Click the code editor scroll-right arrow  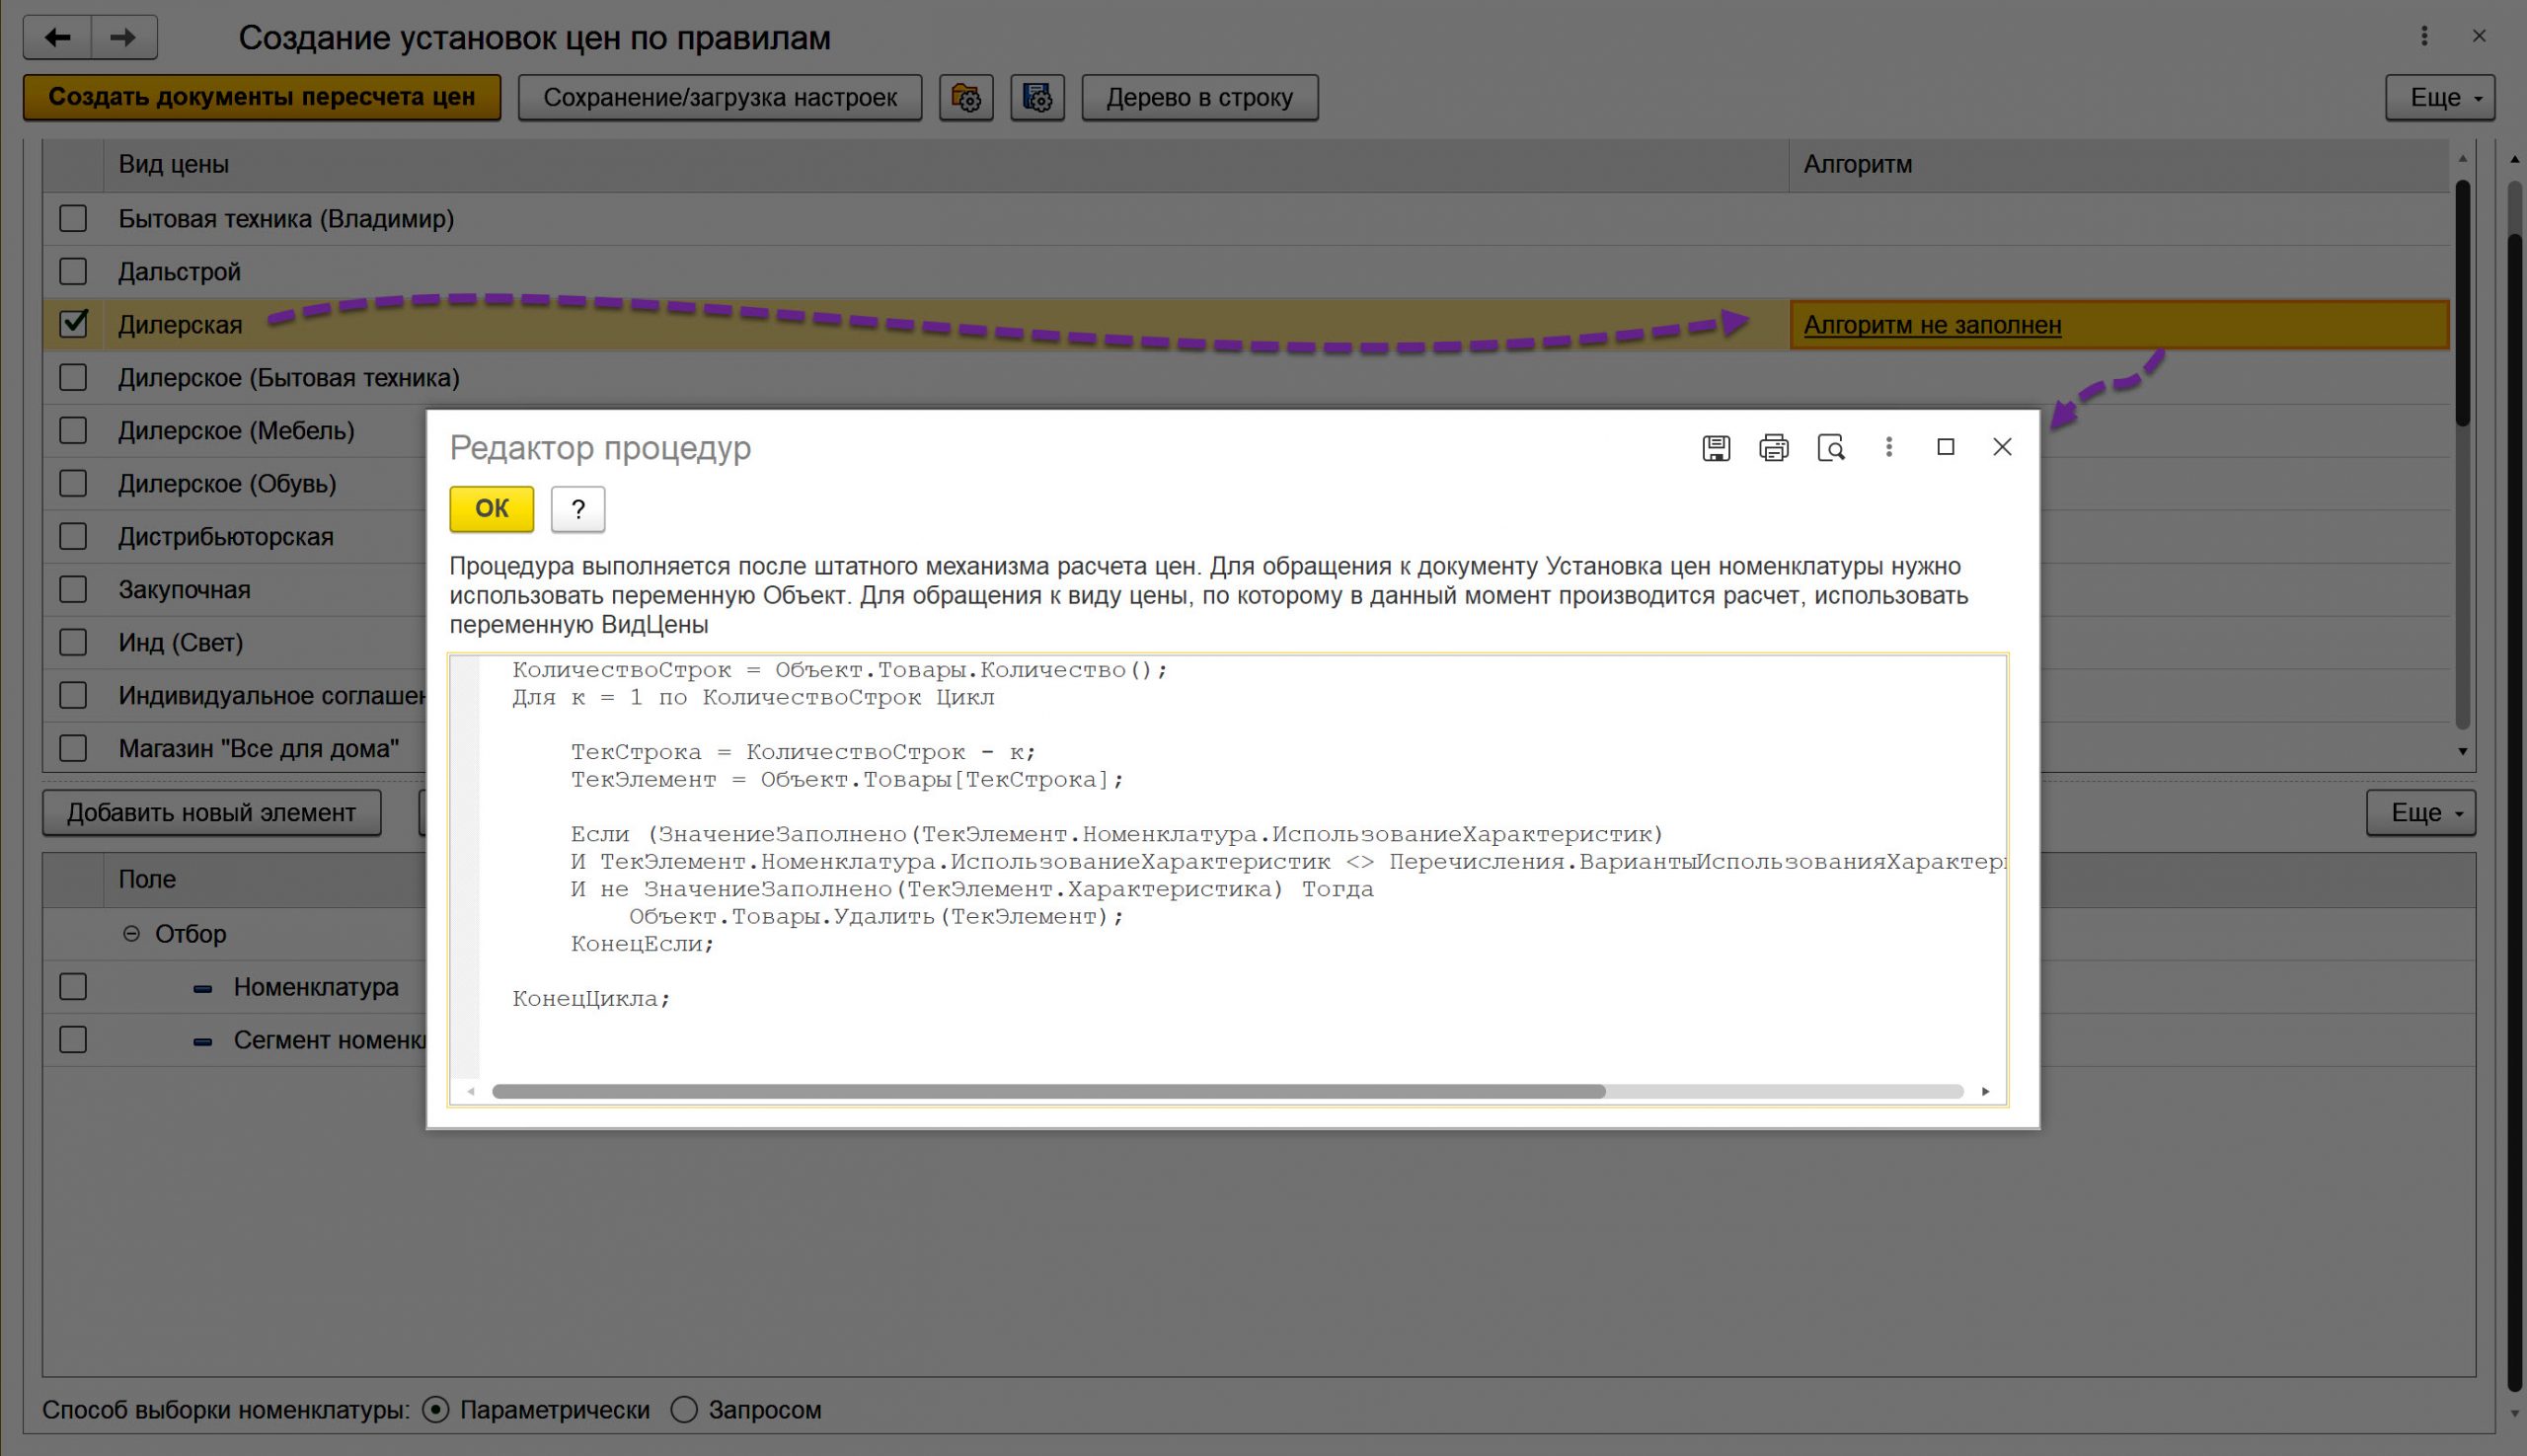point(1986,1092)
